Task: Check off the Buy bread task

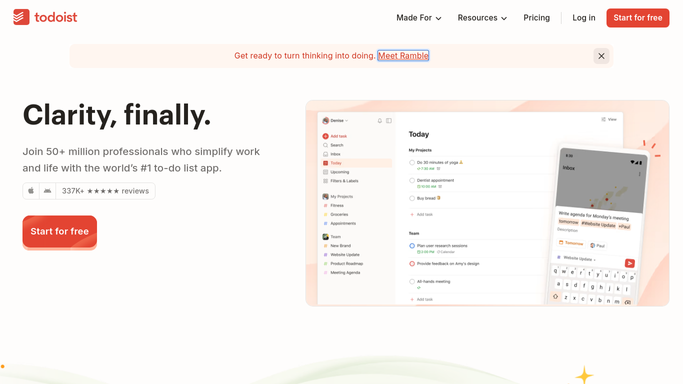Action: pos(412,198)
